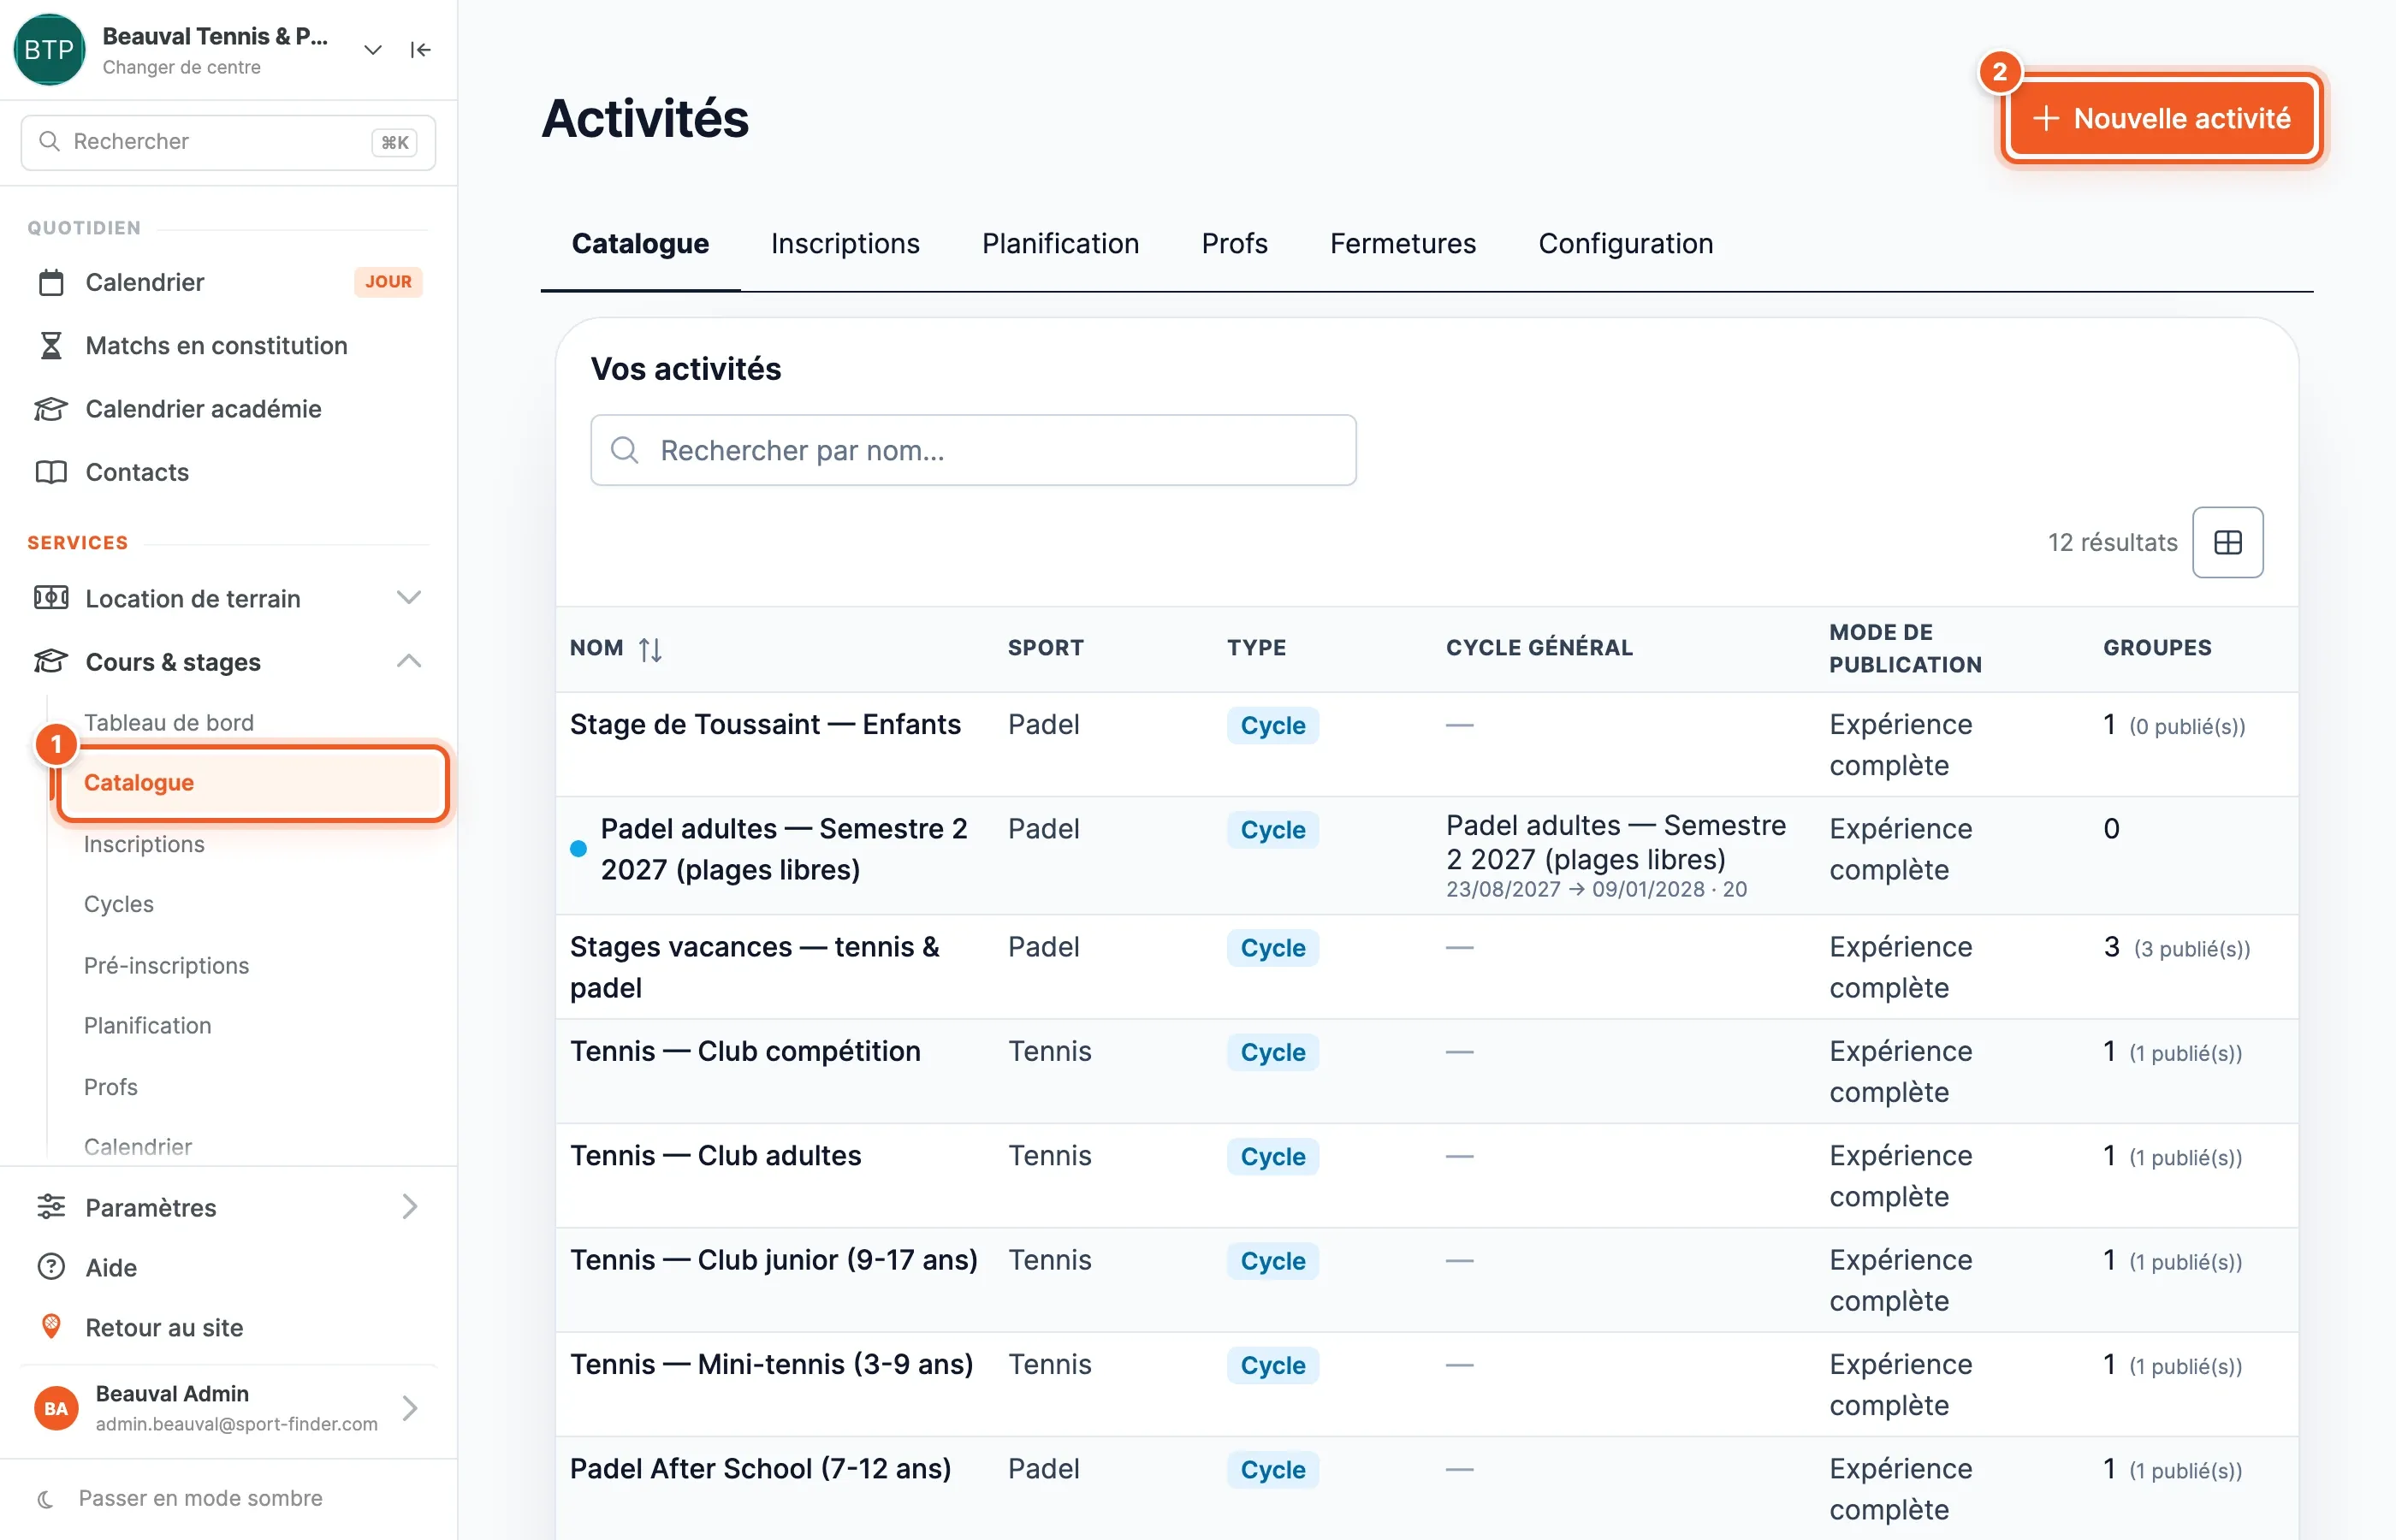Open Pré-inscriptions in the sidebar
Screen dimensions: 2396x1540
point(166,965)
